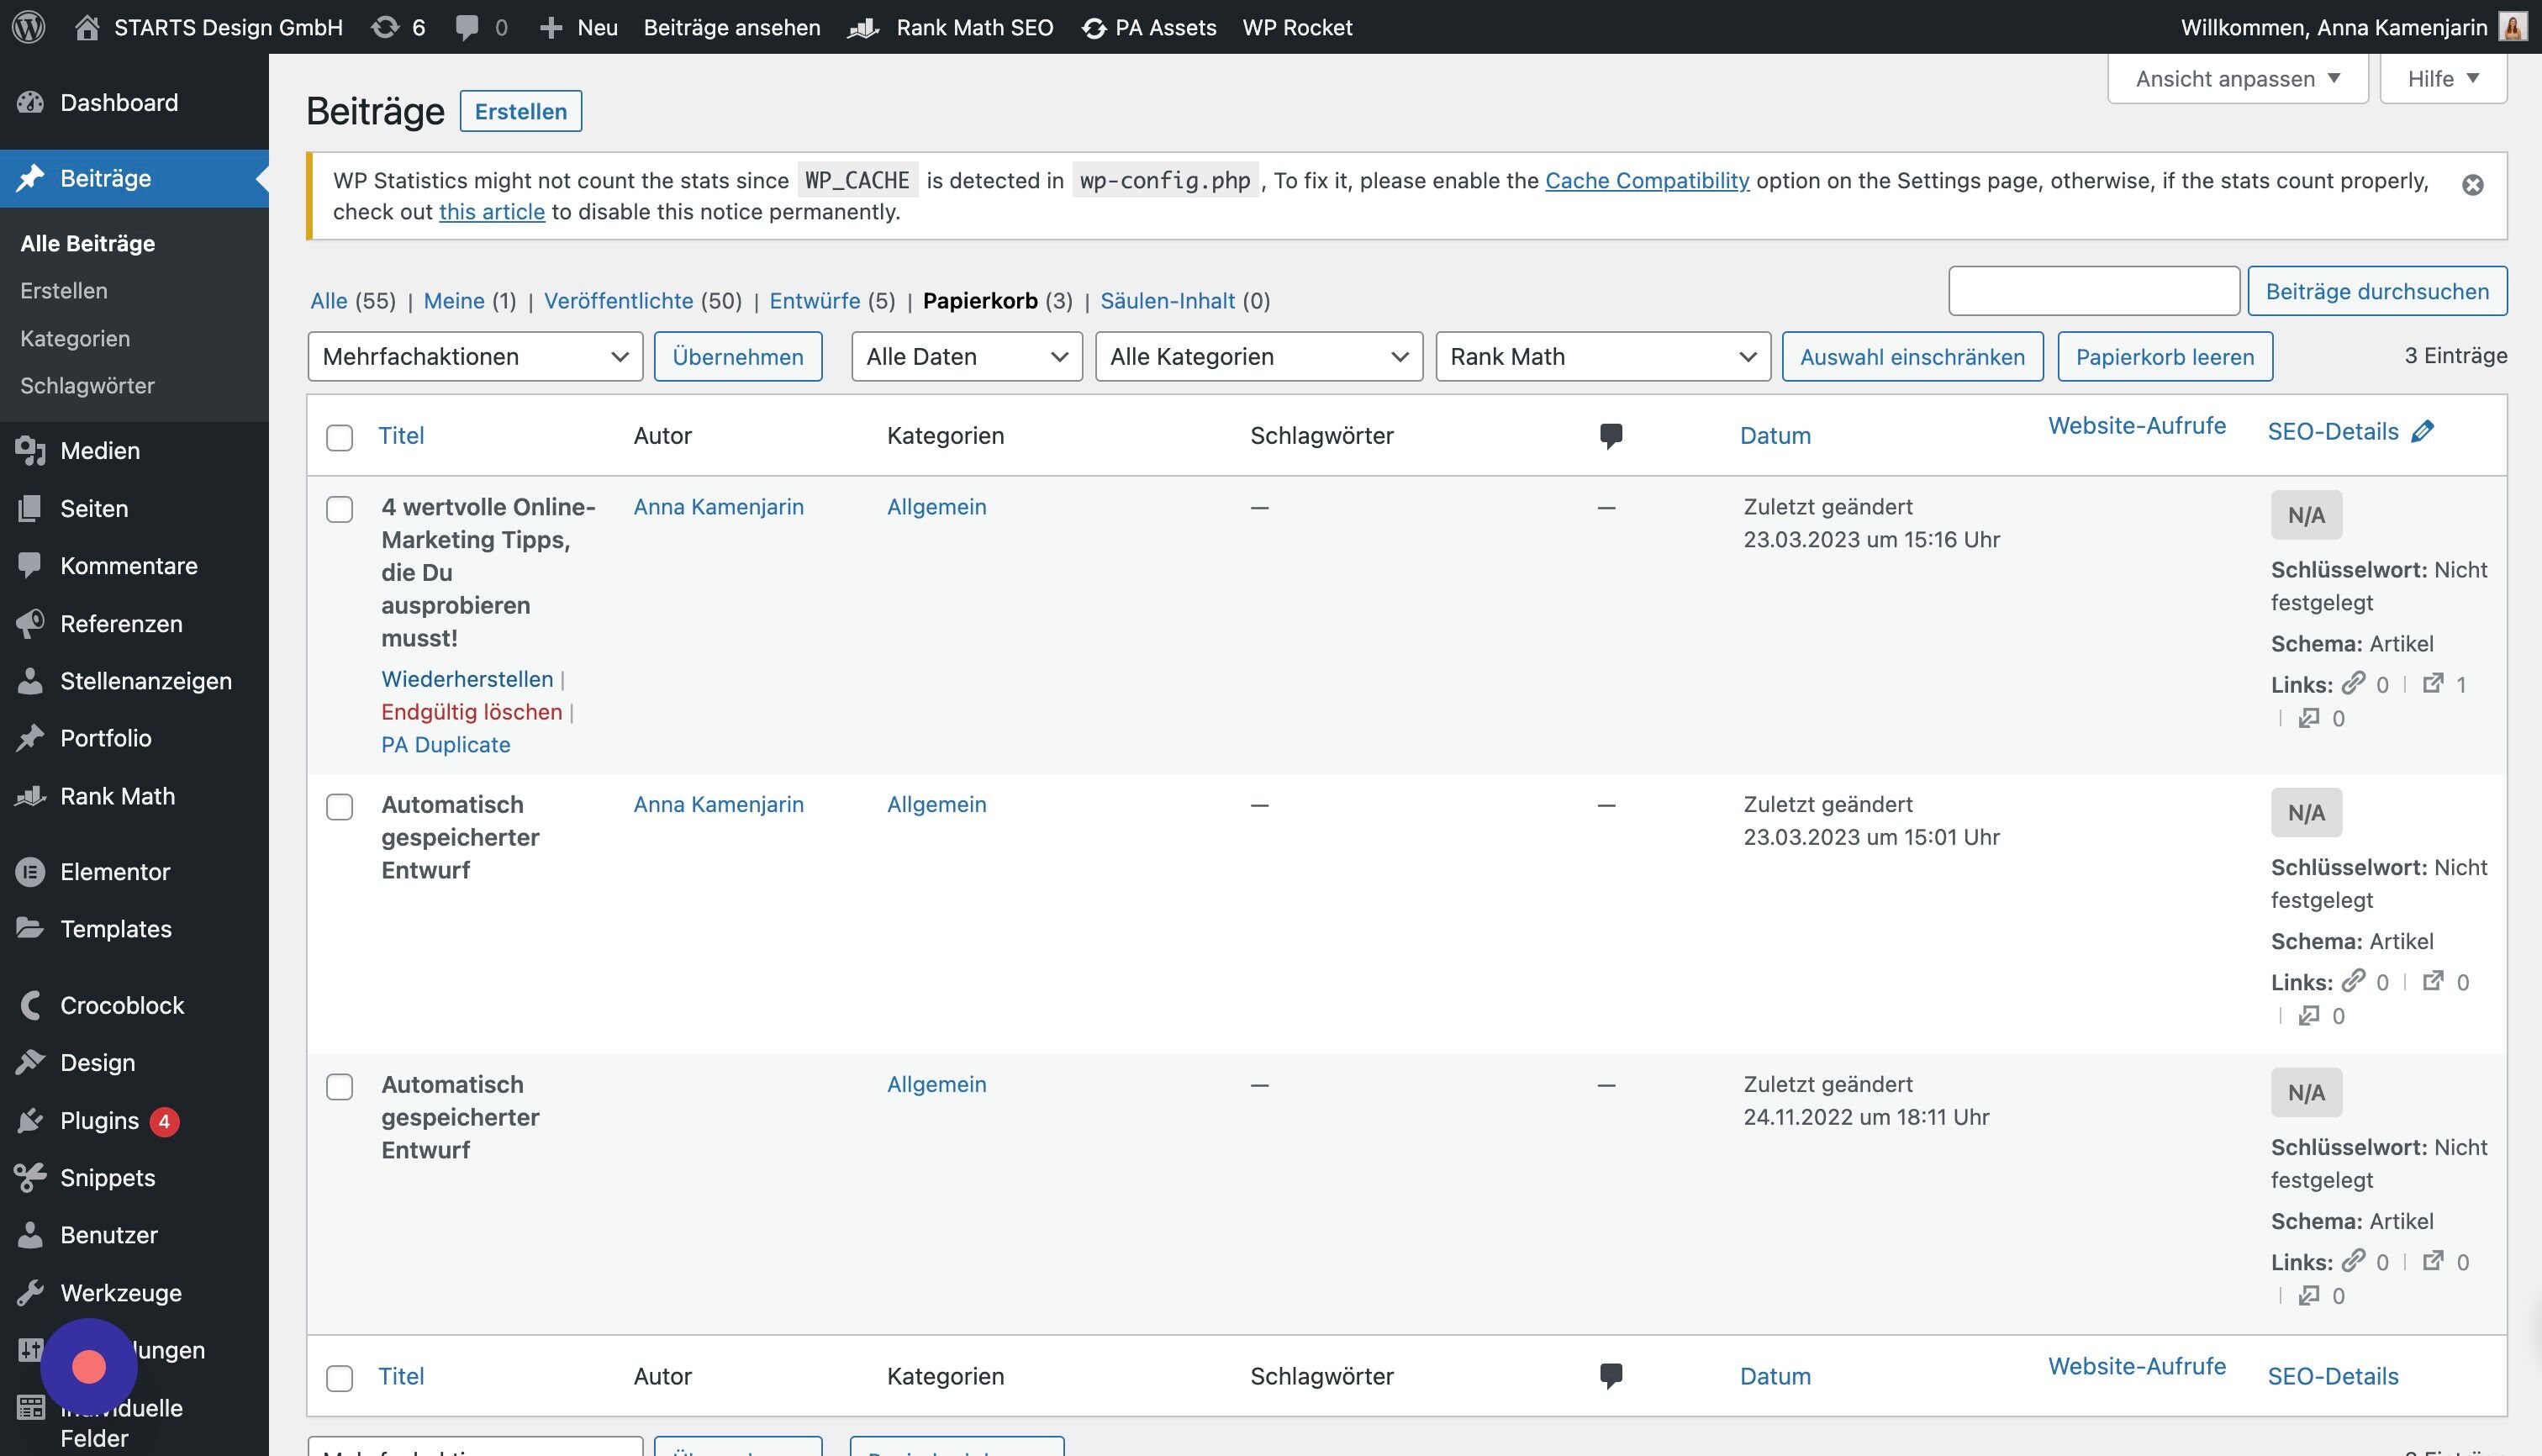Screen dimensions: 2542x1456
Task: Open 'this article' link in notice
Action: pos(491,211)
